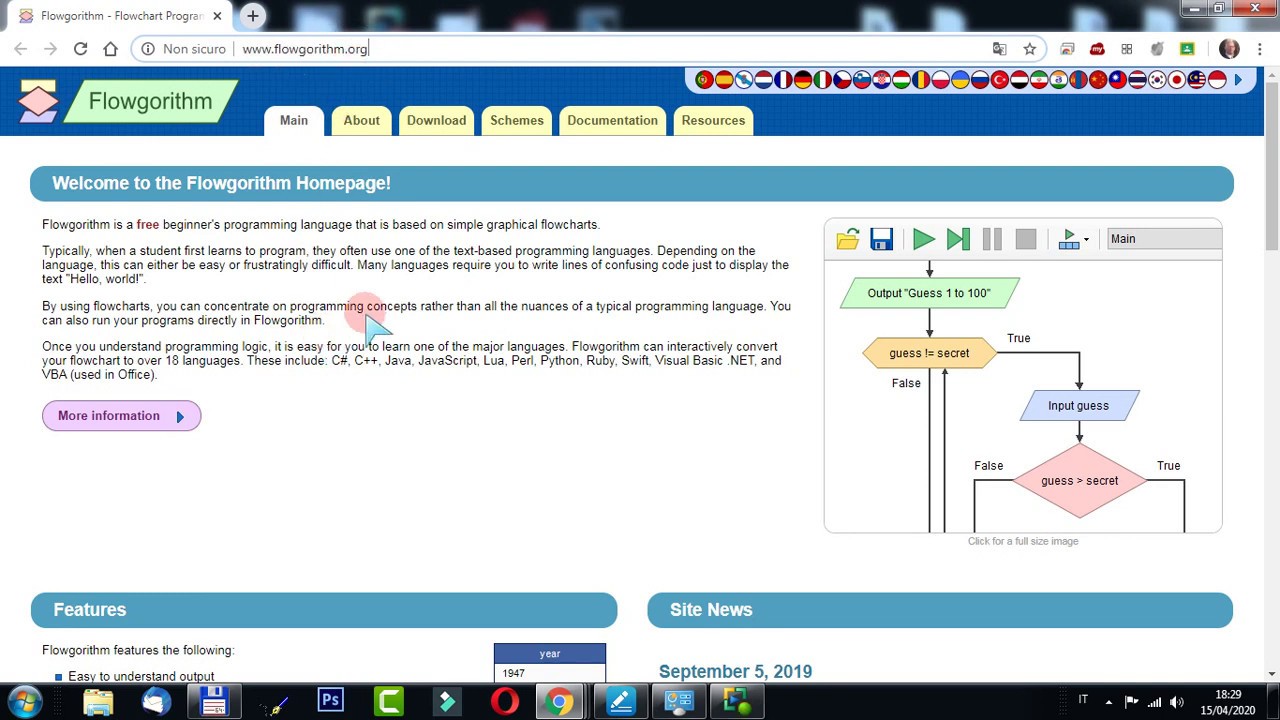
Task: Open the Download tab
Action: point(437,120)
